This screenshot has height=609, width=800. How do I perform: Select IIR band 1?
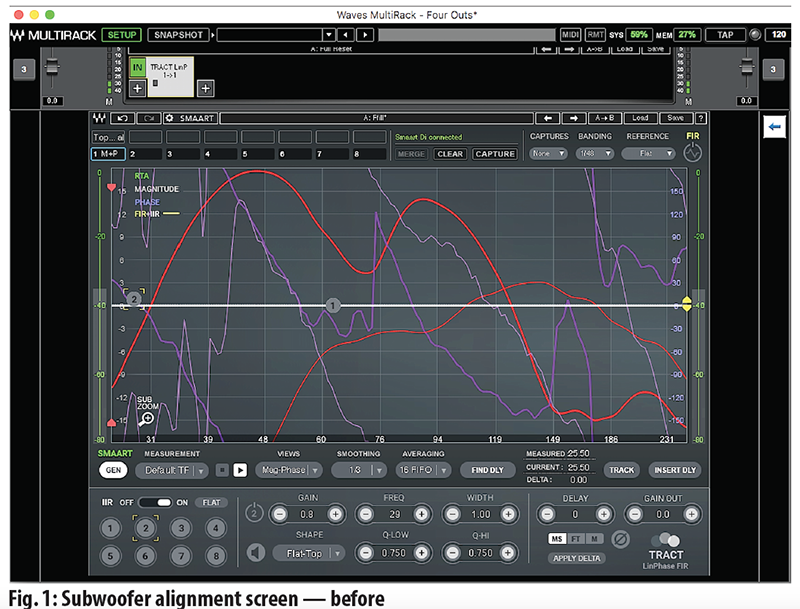coord(110,528)
